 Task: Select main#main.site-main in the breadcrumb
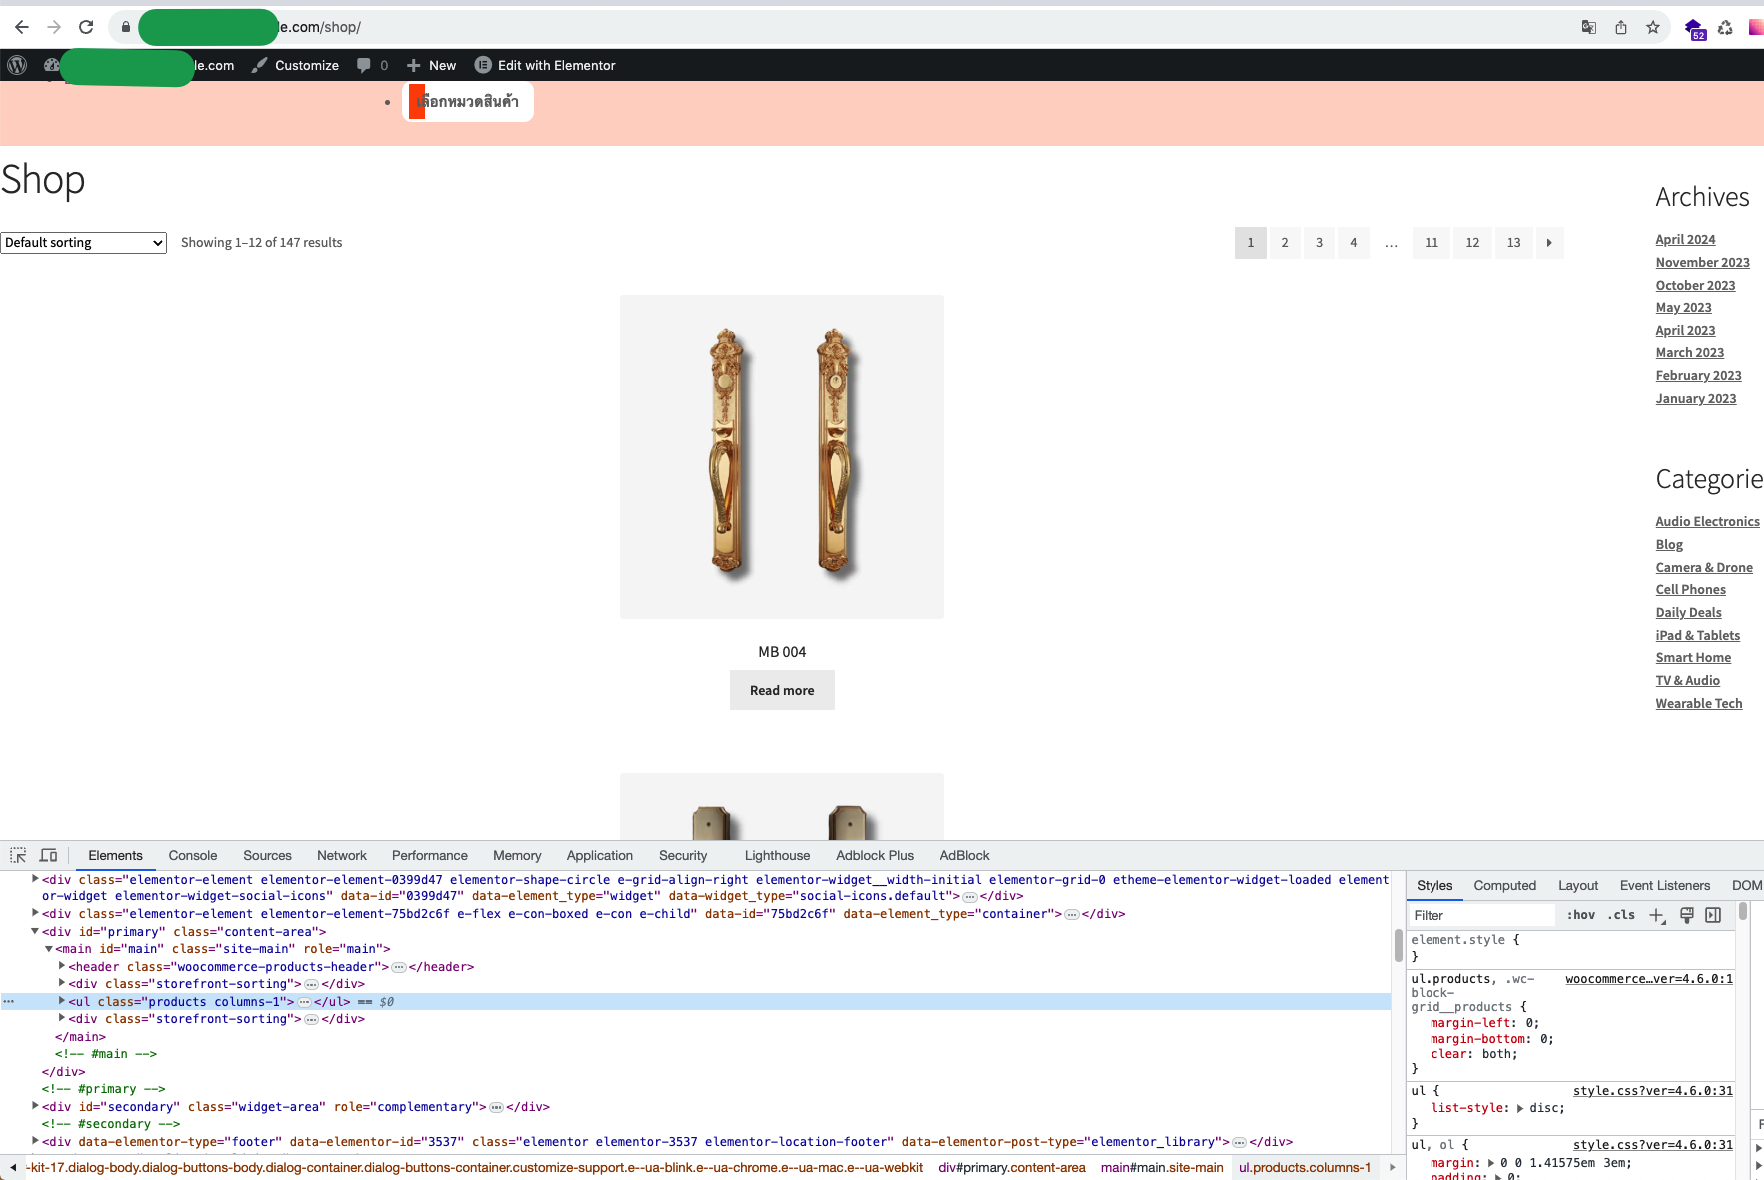tap(1162, 1167)
